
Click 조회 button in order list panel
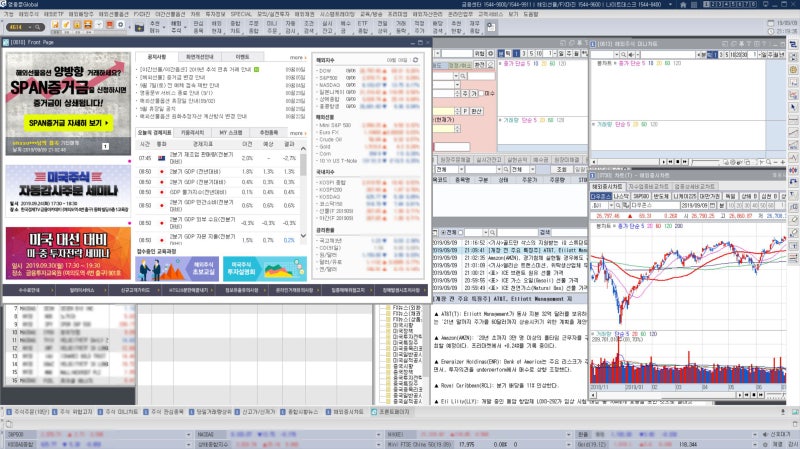[561, 169]
